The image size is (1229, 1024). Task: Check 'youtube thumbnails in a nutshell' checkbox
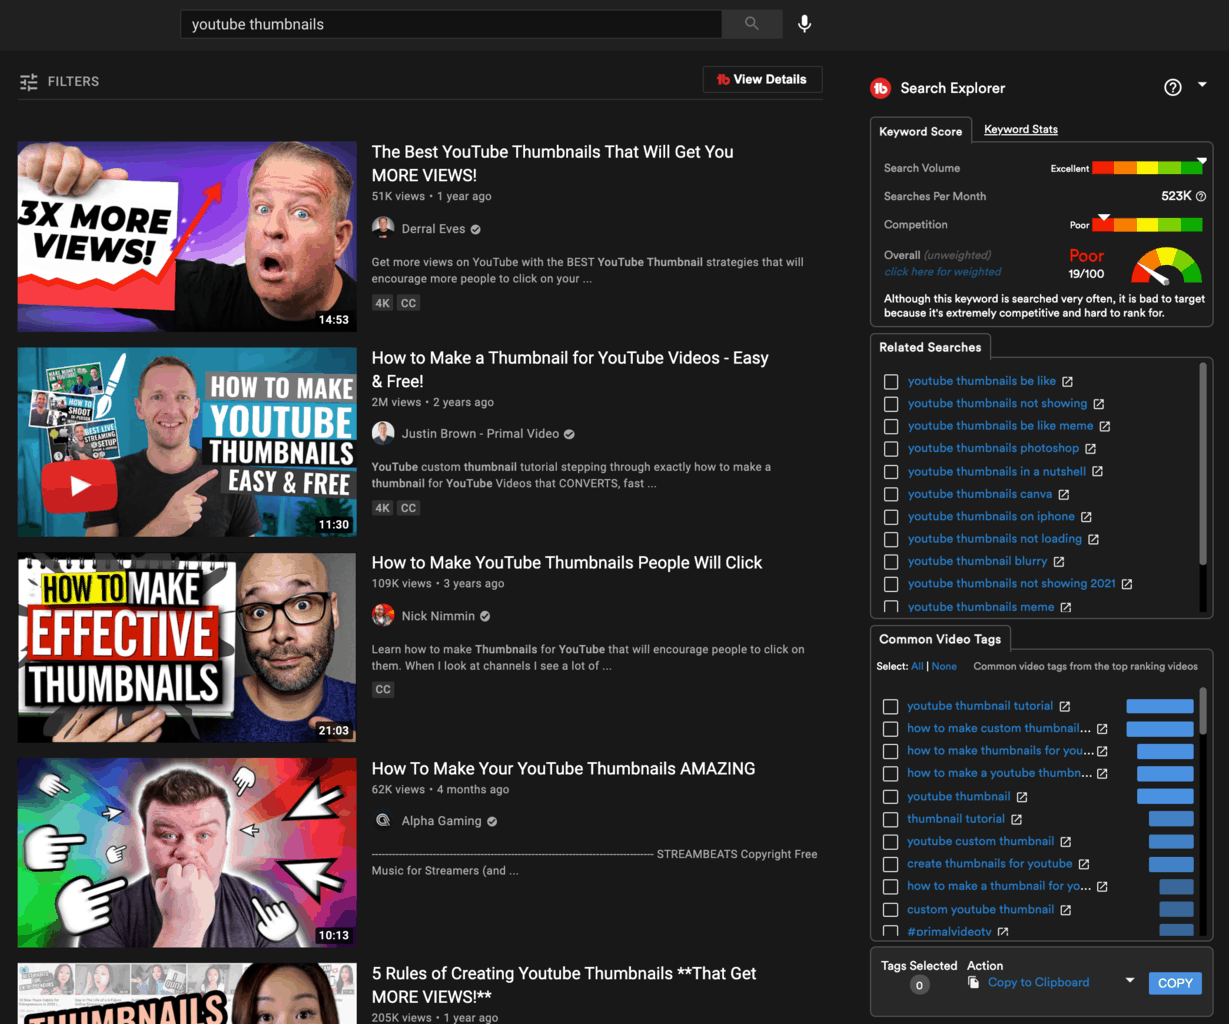click(891, 472)
